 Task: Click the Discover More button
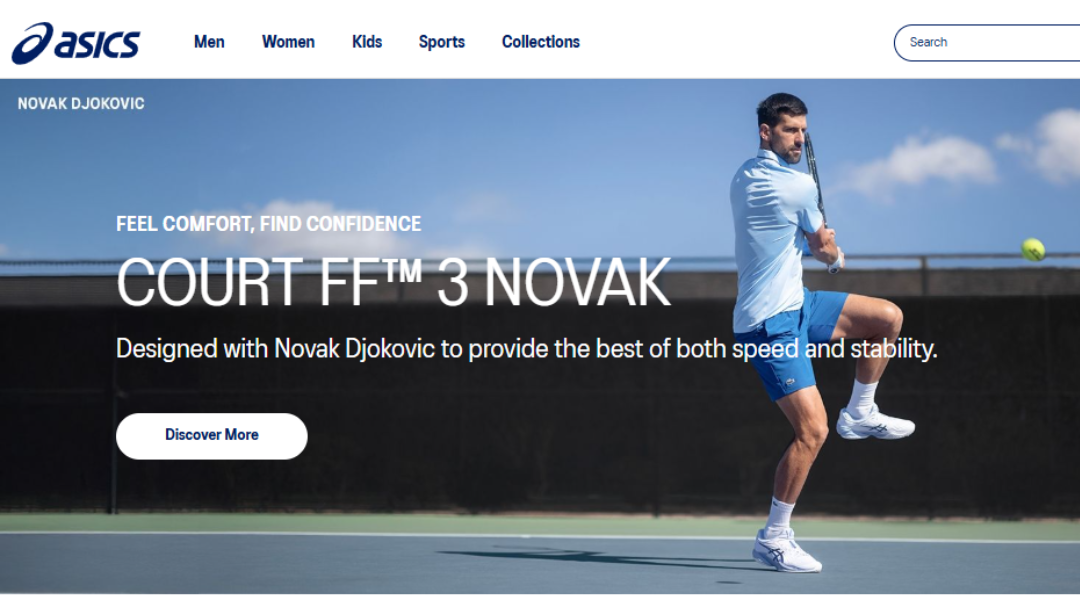coord(211,436)
